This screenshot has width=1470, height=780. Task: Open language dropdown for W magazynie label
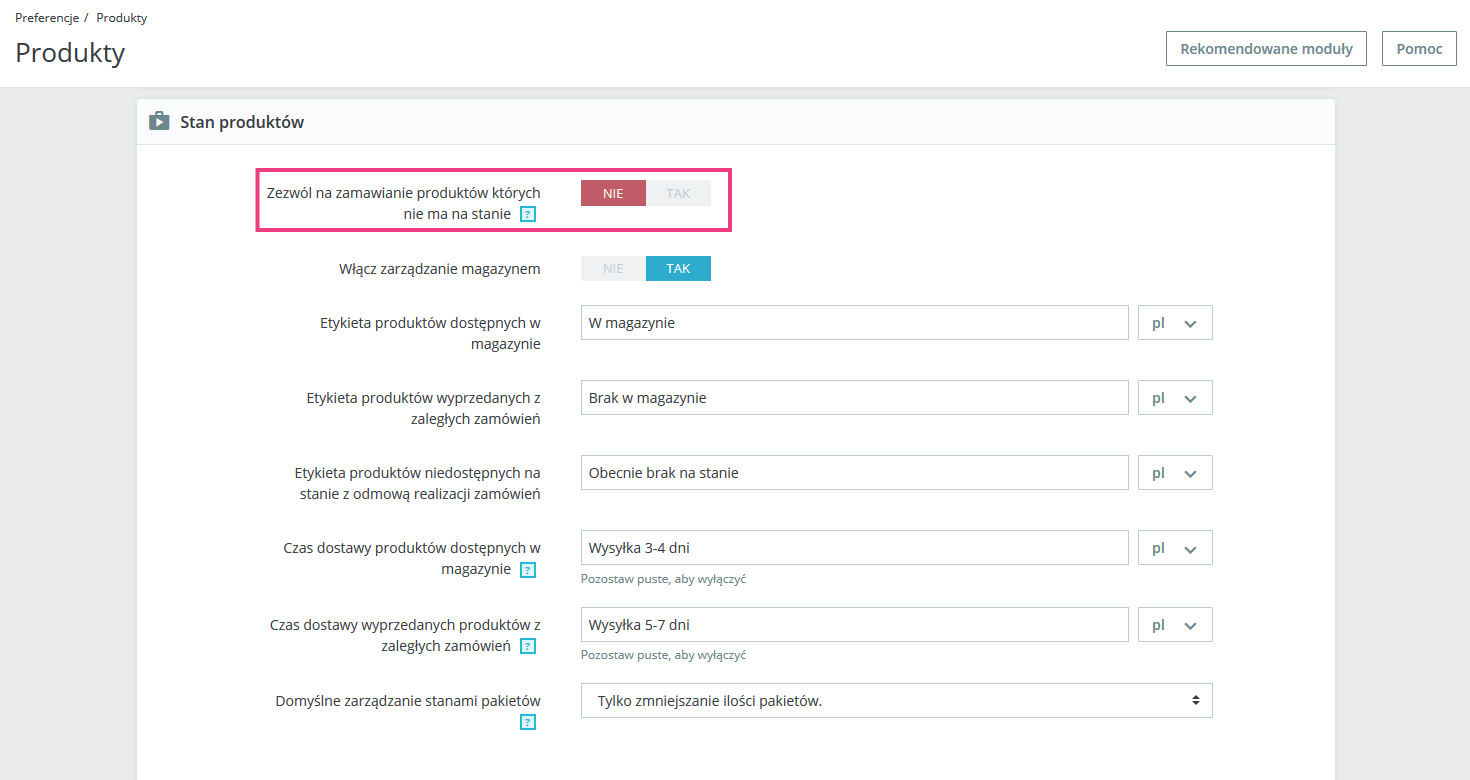coord(1175,323)
